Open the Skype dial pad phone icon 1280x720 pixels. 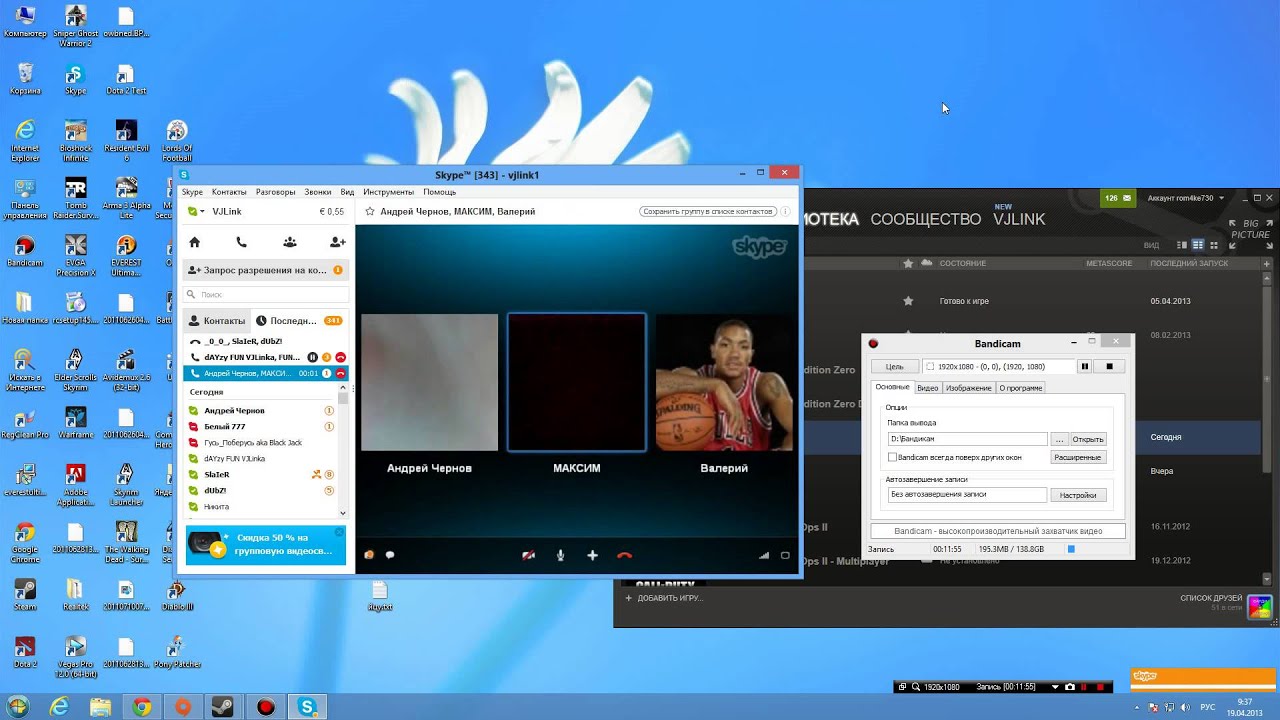tap(241, 242)
